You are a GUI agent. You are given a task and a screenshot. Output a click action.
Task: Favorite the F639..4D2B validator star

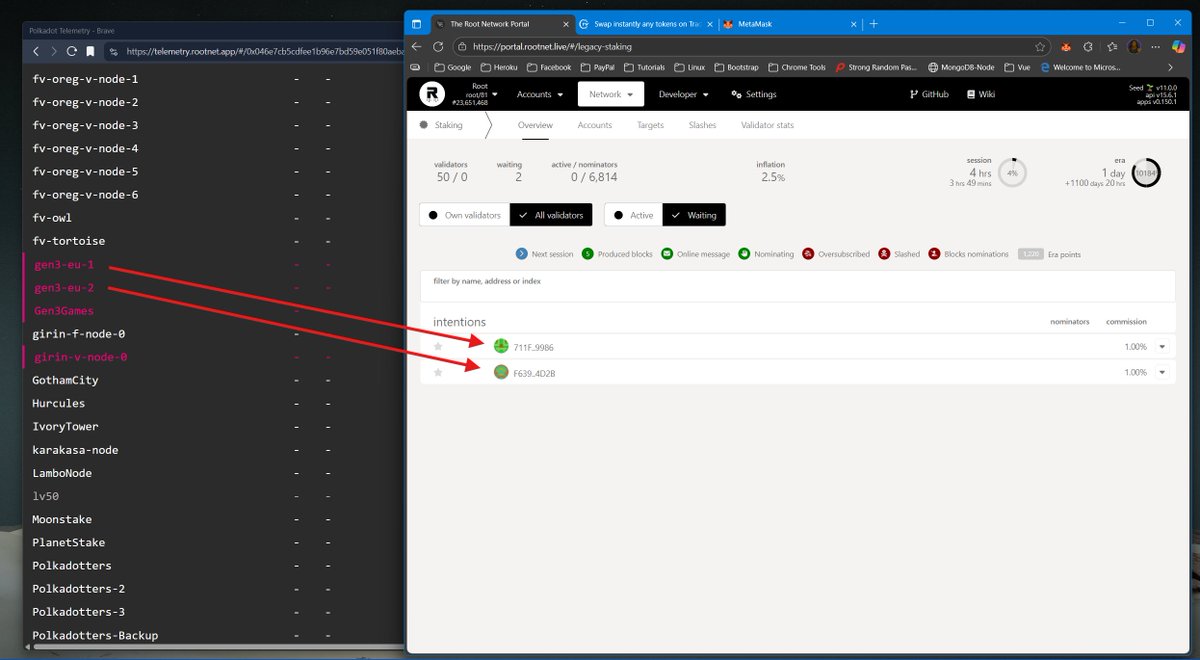[438, 372]
